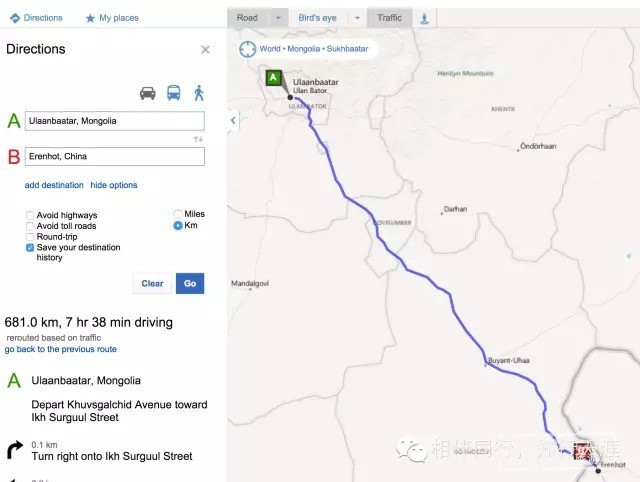
Task: Switch to Bird's eye view
Action: click(x=317, y=18)
